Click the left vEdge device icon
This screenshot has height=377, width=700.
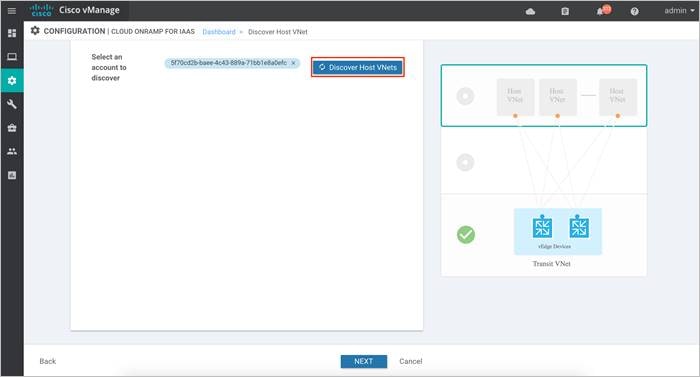[542, 227]
